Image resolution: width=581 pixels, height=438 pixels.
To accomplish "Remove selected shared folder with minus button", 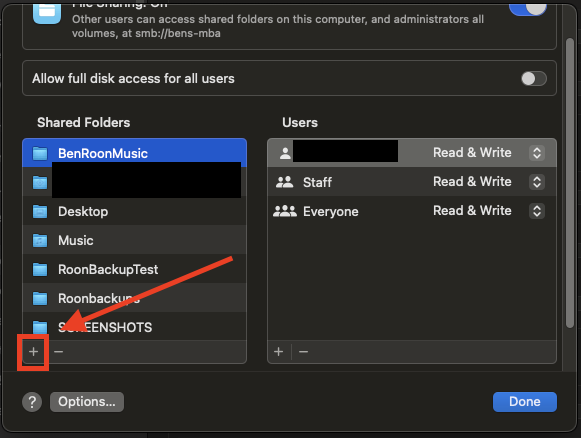I will [x=59, y=352].
